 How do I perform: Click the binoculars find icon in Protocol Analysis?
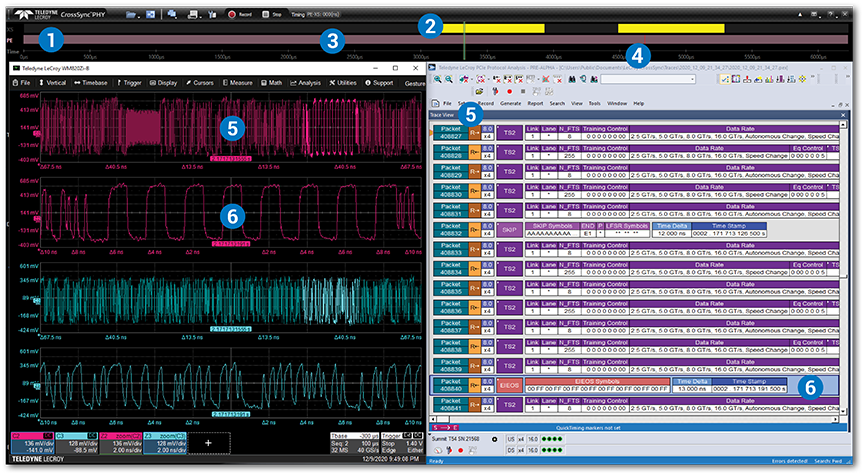(572, 79)
